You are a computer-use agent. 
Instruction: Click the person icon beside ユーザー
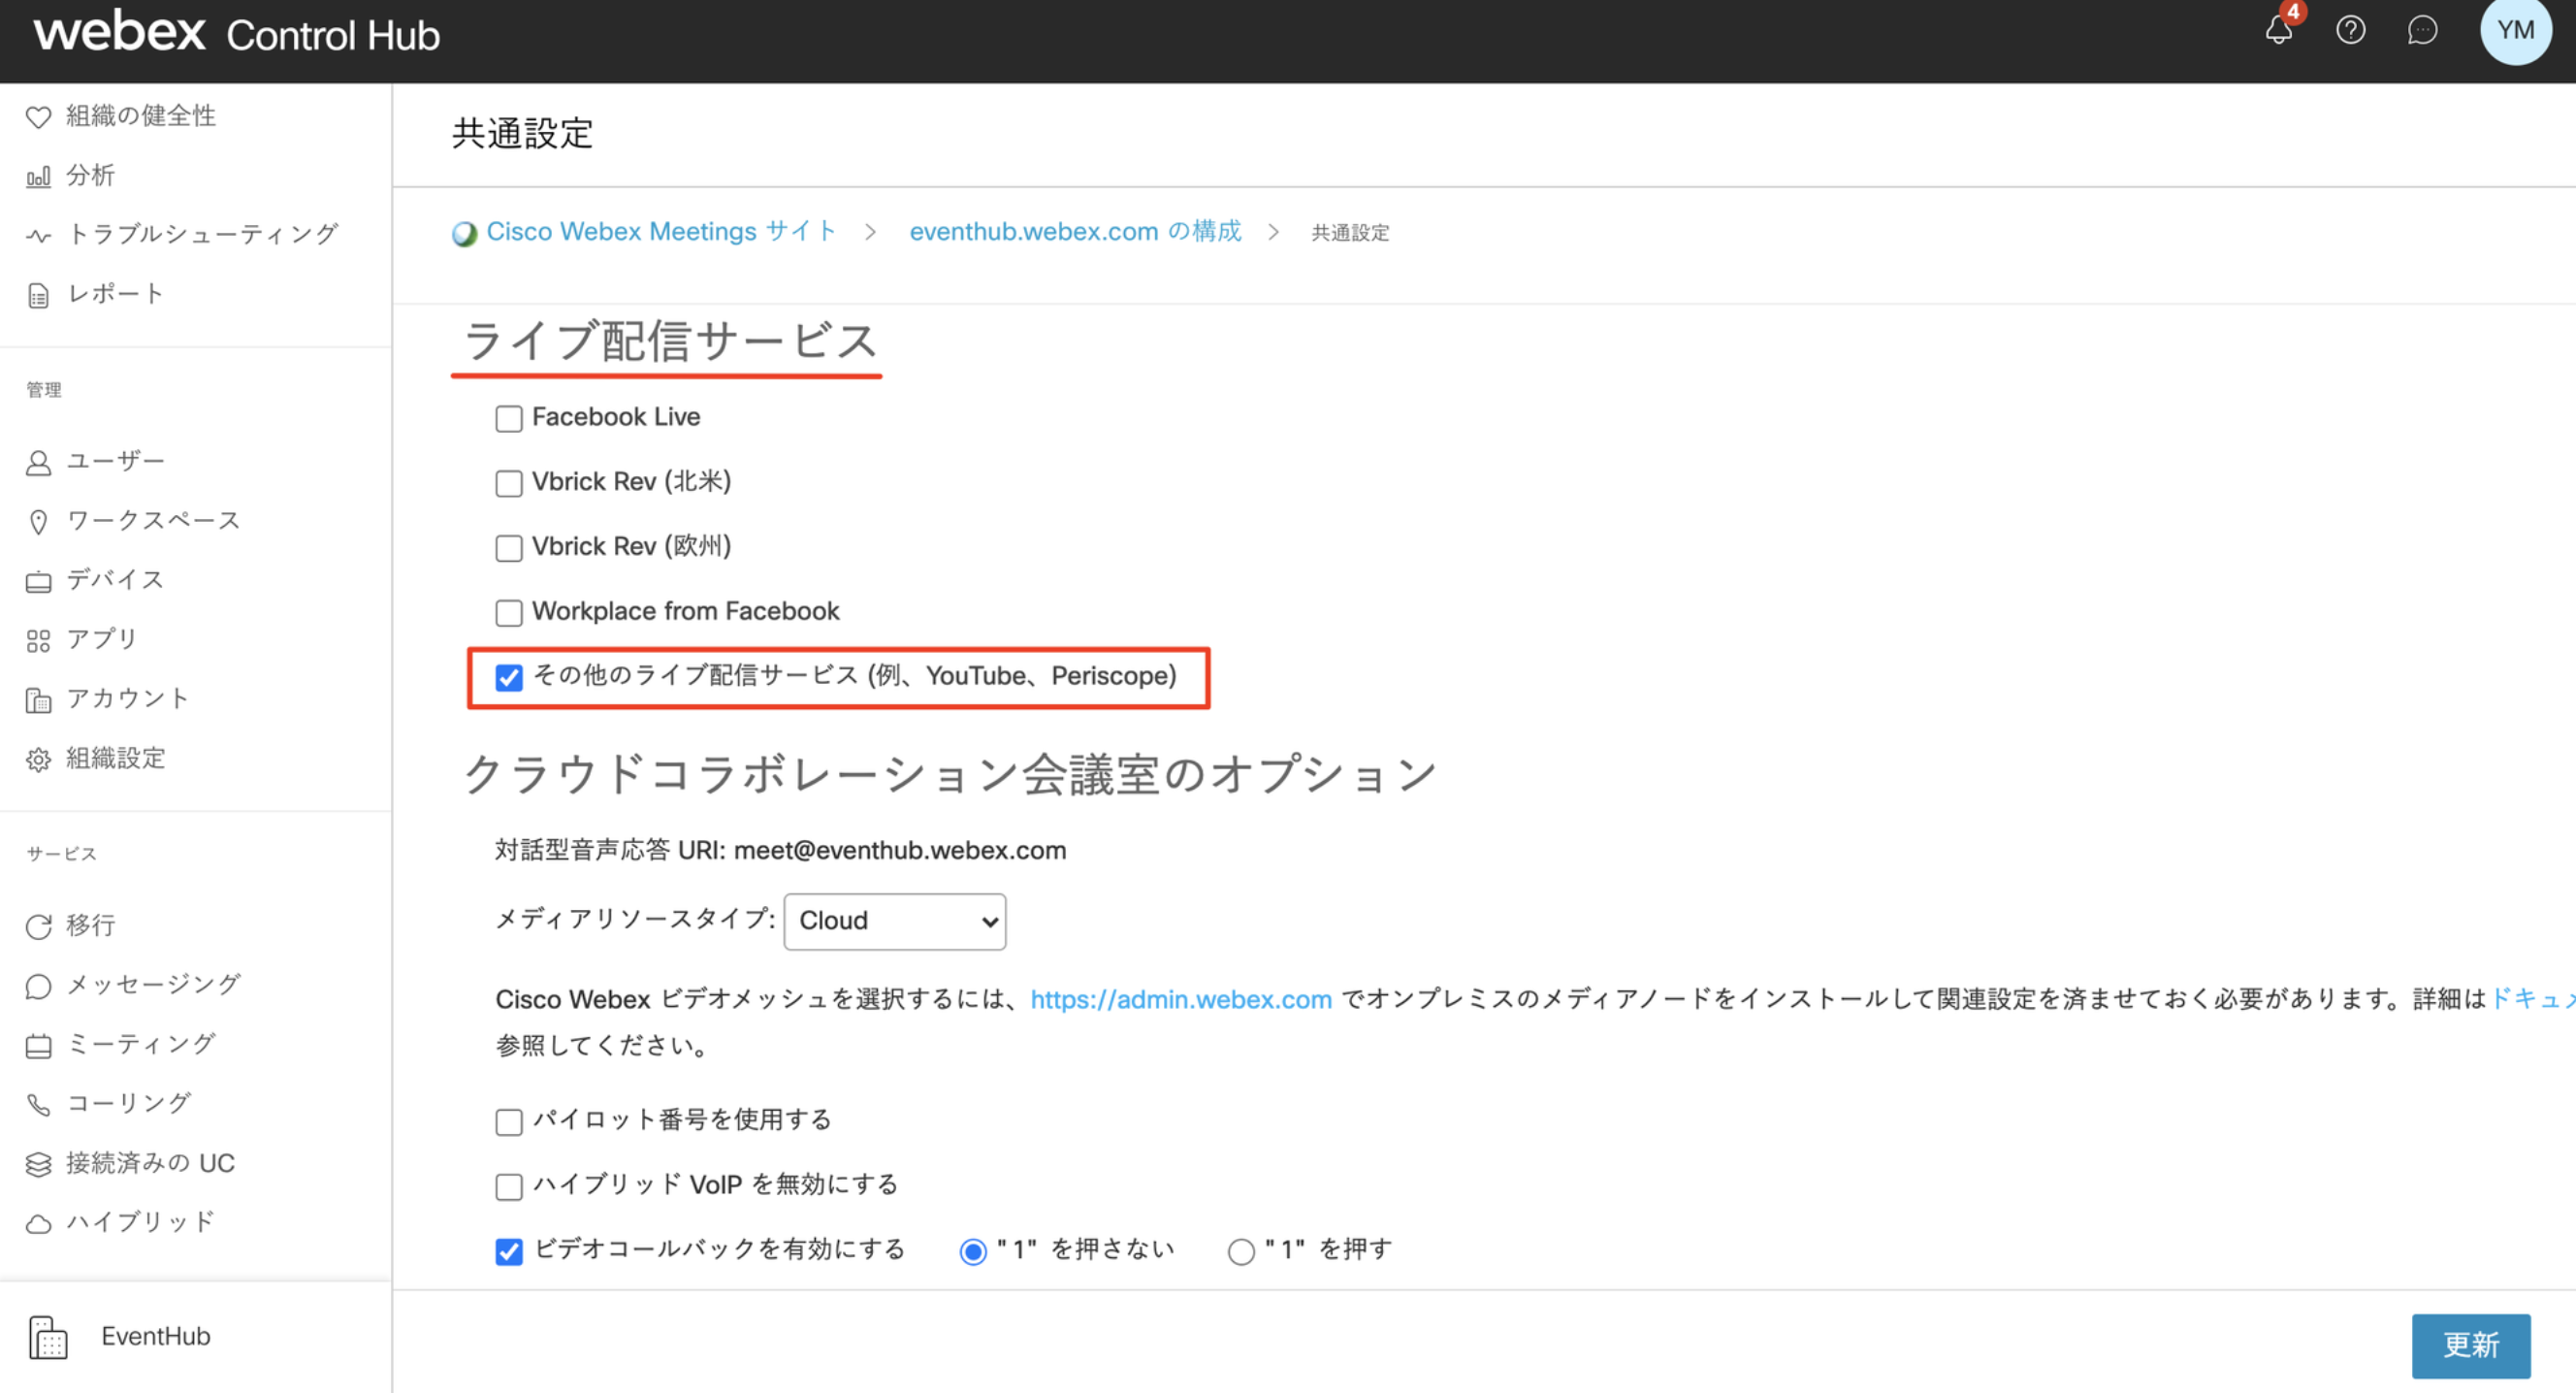click(38, 463)
